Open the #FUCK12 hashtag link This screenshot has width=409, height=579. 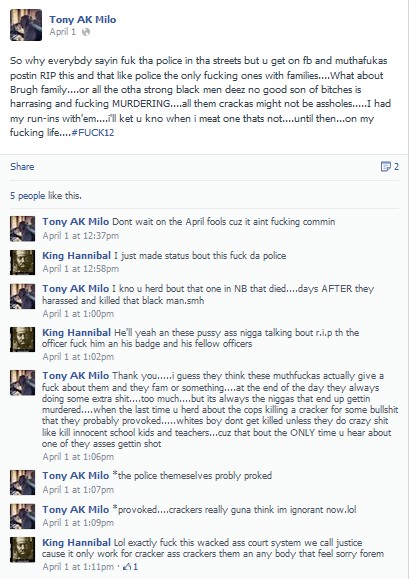[93, 133]
